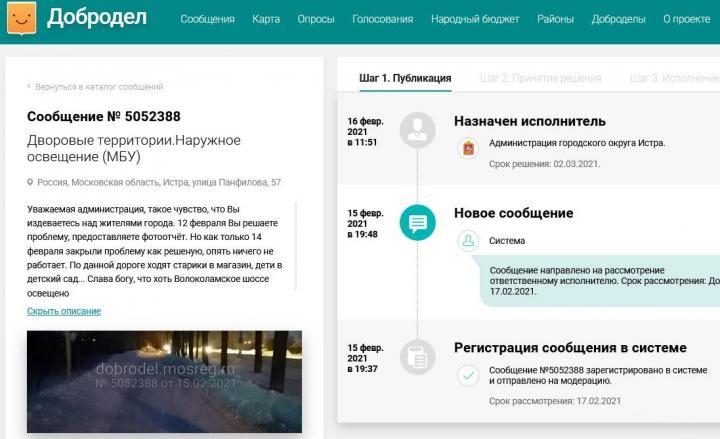720x439 pixels.
Task: Click the checkmark circle icon in registration step
Action: pos(467,375)
